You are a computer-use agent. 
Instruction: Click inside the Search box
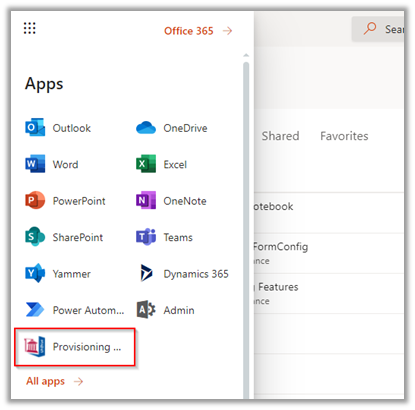(378, 29)
